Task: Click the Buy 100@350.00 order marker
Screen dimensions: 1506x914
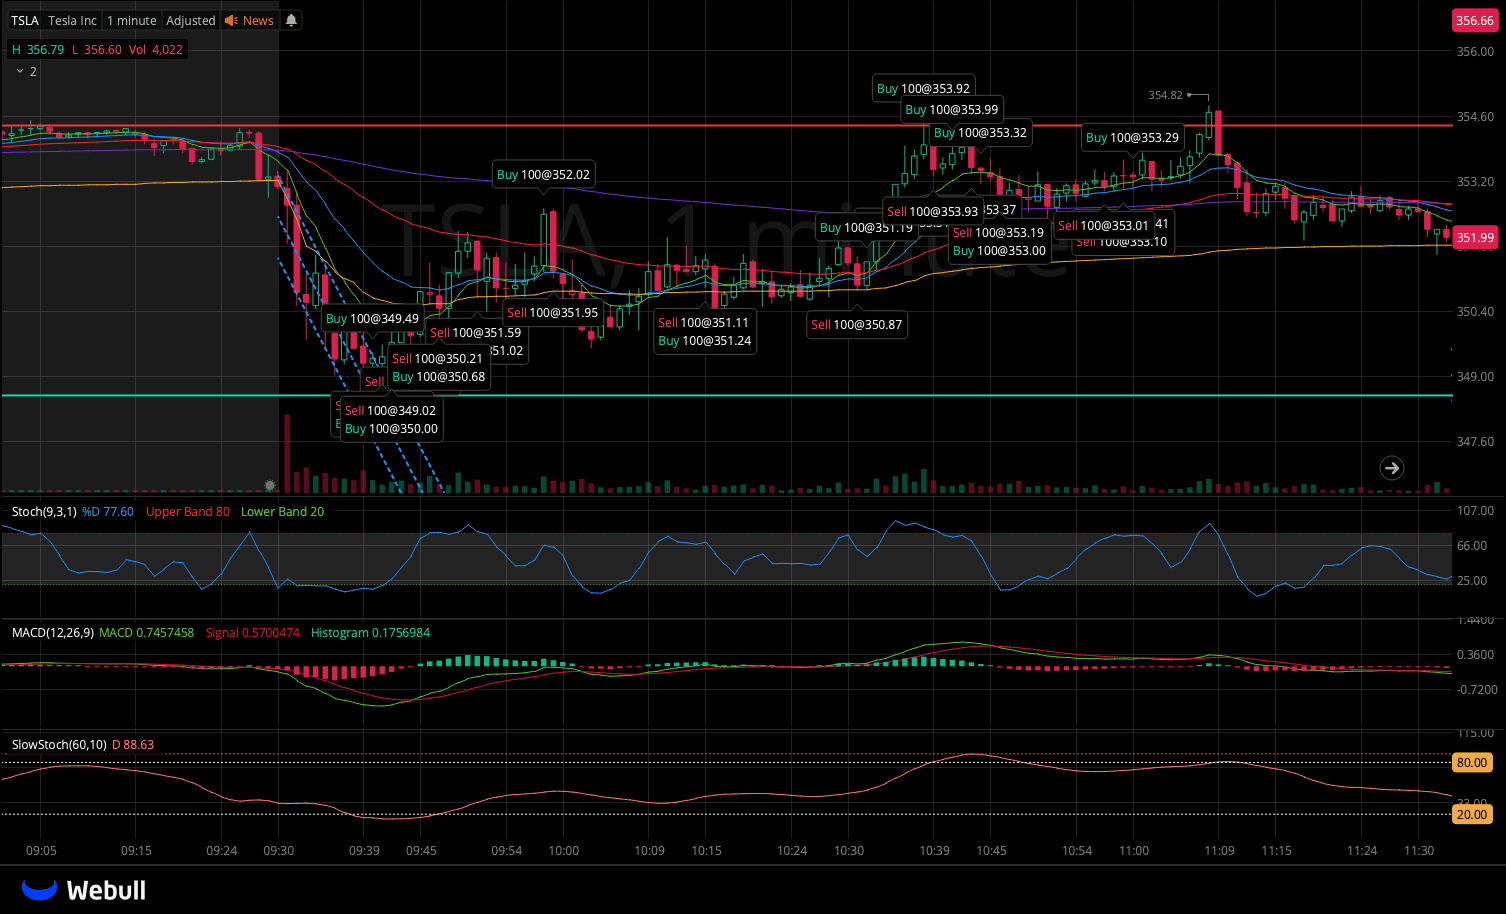Action: pyautogui.click(x=391, y=428)
